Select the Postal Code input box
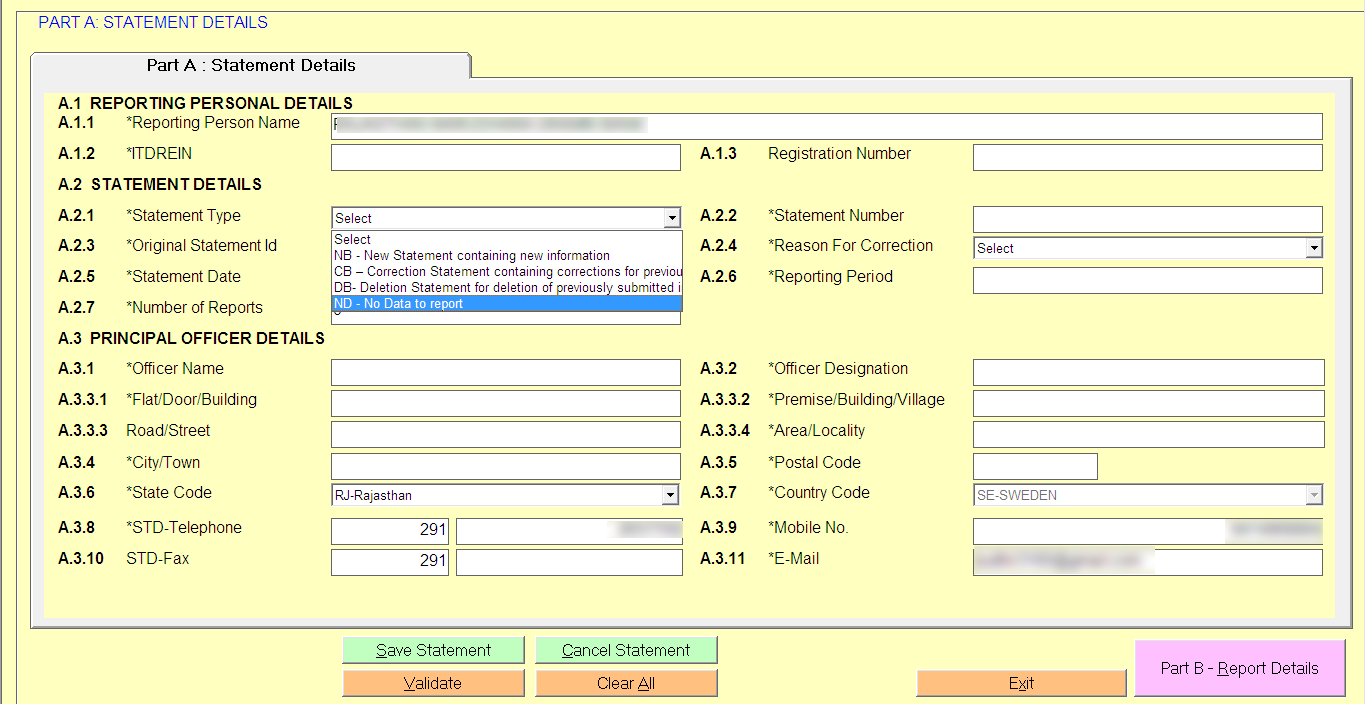This screenshot has width=1366, height=704. (x=1035, y=466)
